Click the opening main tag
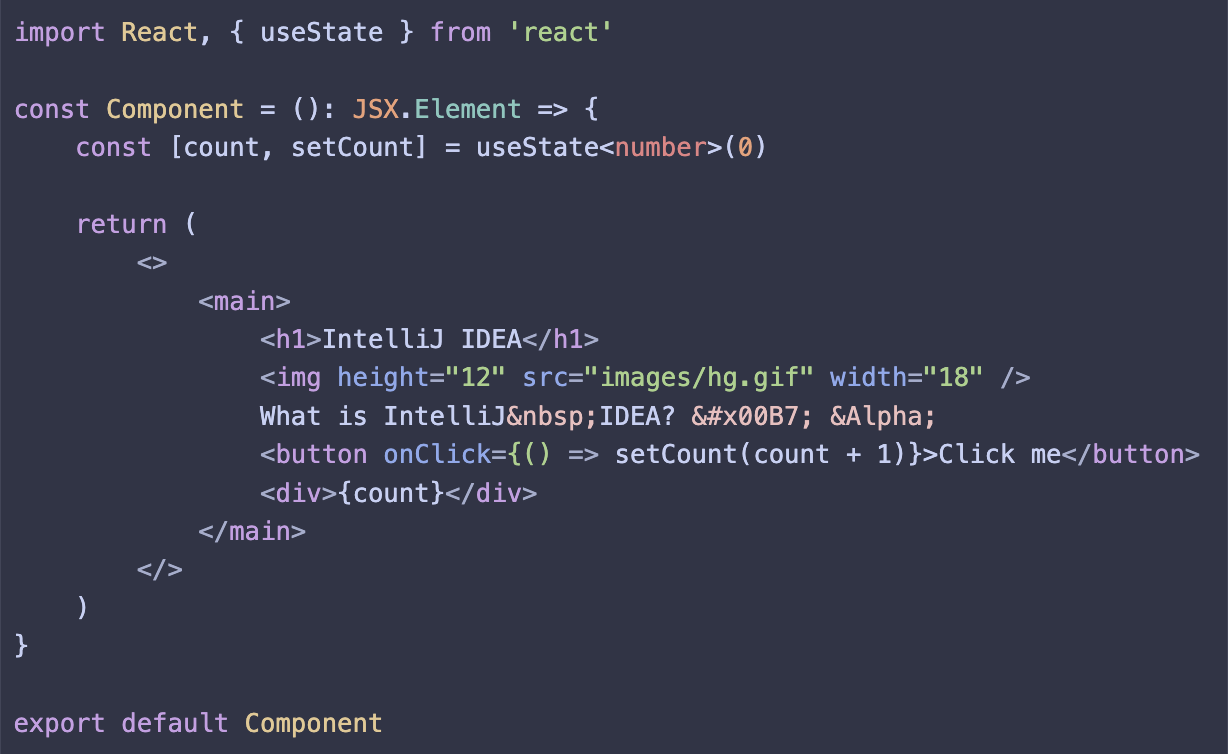1228x754 pixels. [x=244, y=302]
